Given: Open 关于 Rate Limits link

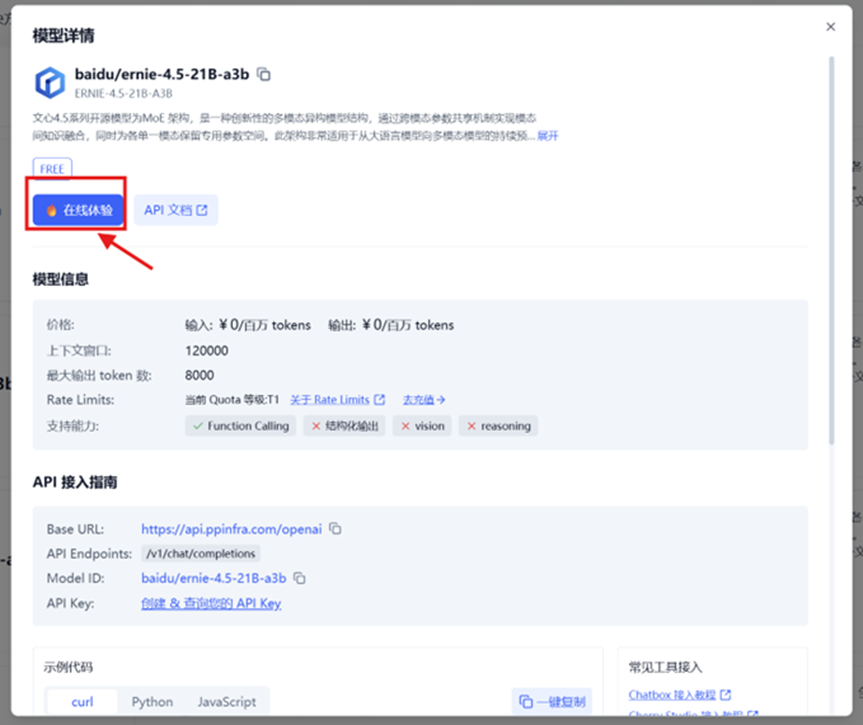Looking at the screenshot, I should (330, 400).
